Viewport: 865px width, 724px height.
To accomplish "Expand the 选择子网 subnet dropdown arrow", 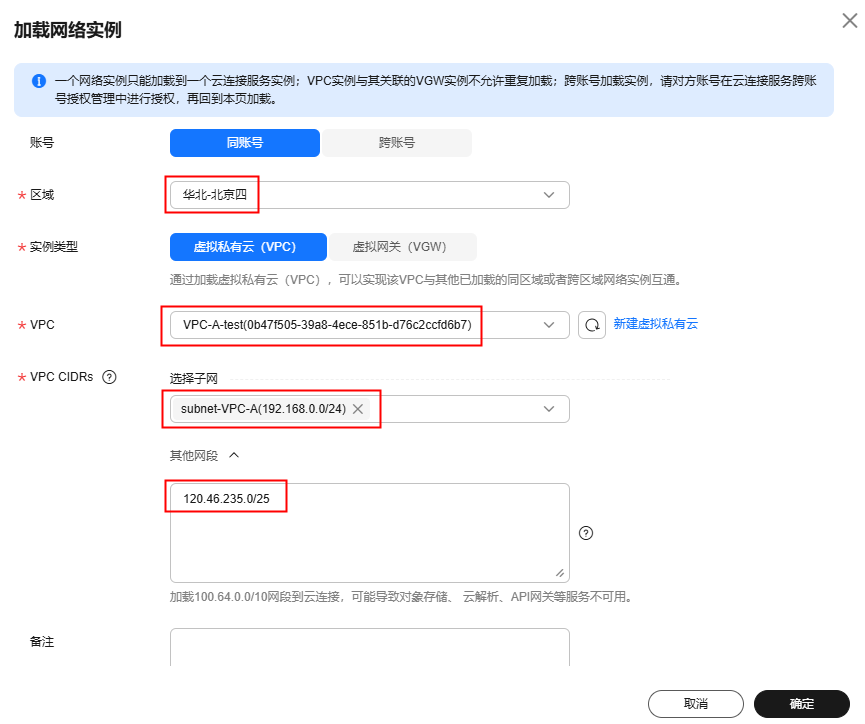I will click(x=549, y=409).
